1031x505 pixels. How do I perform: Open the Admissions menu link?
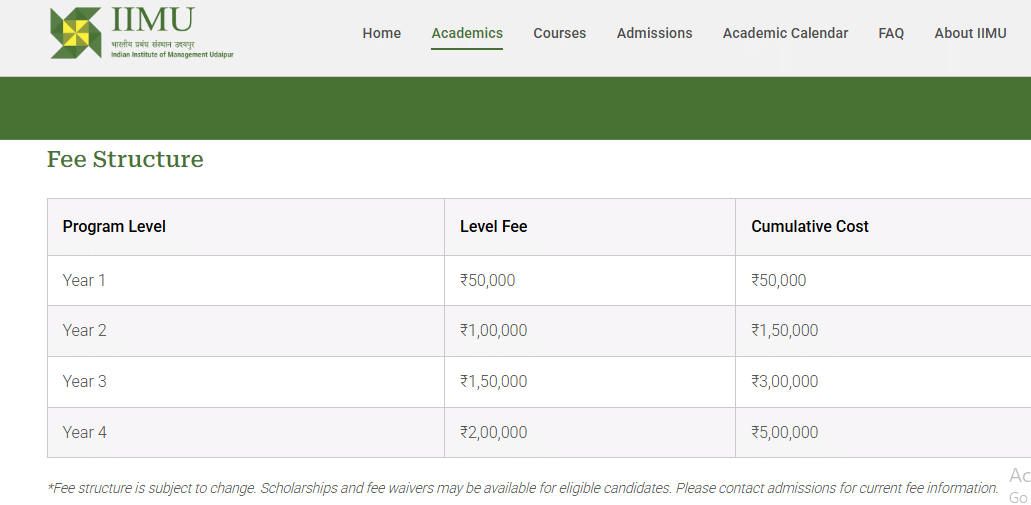(654, 33)
